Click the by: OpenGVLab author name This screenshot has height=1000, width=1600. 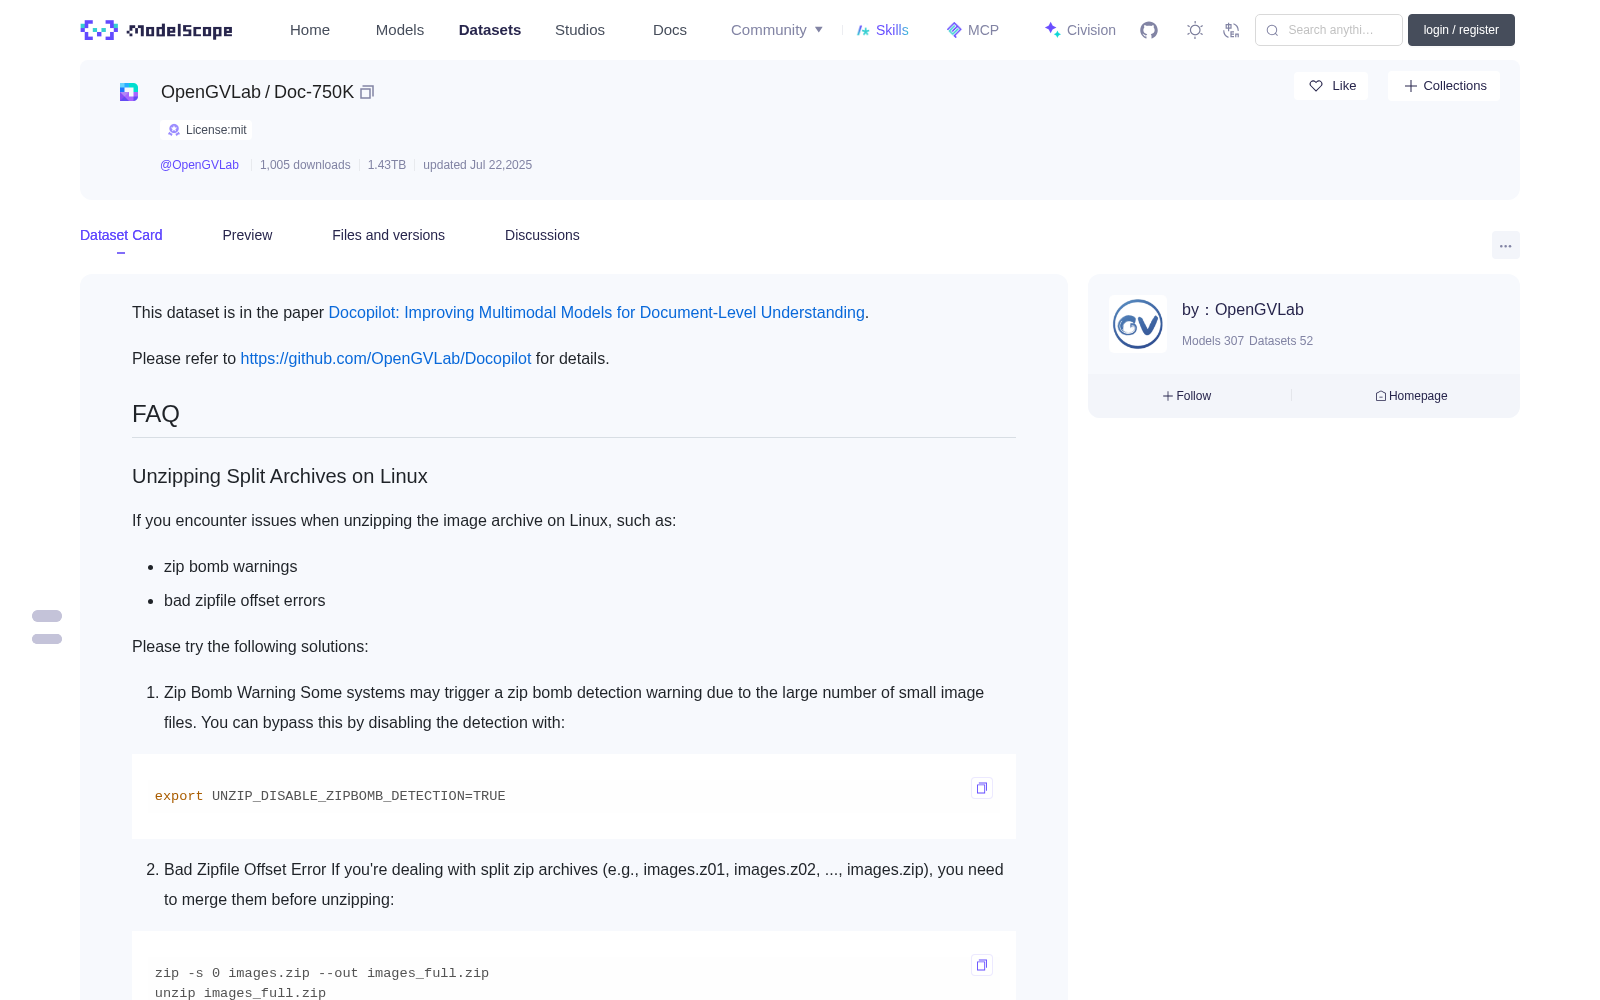[x=1243, y=310]
